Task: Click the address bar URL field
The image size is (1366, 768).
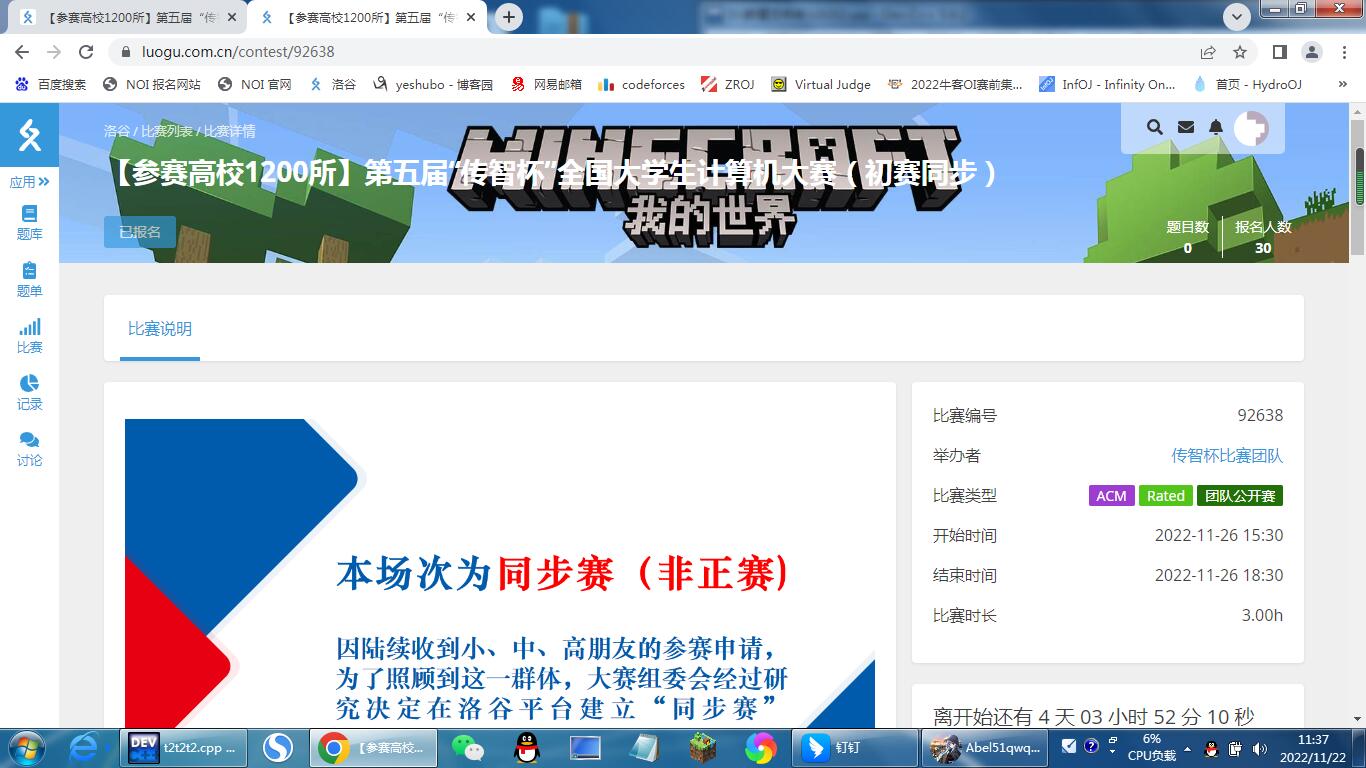Action: click(x=650, y=52)
